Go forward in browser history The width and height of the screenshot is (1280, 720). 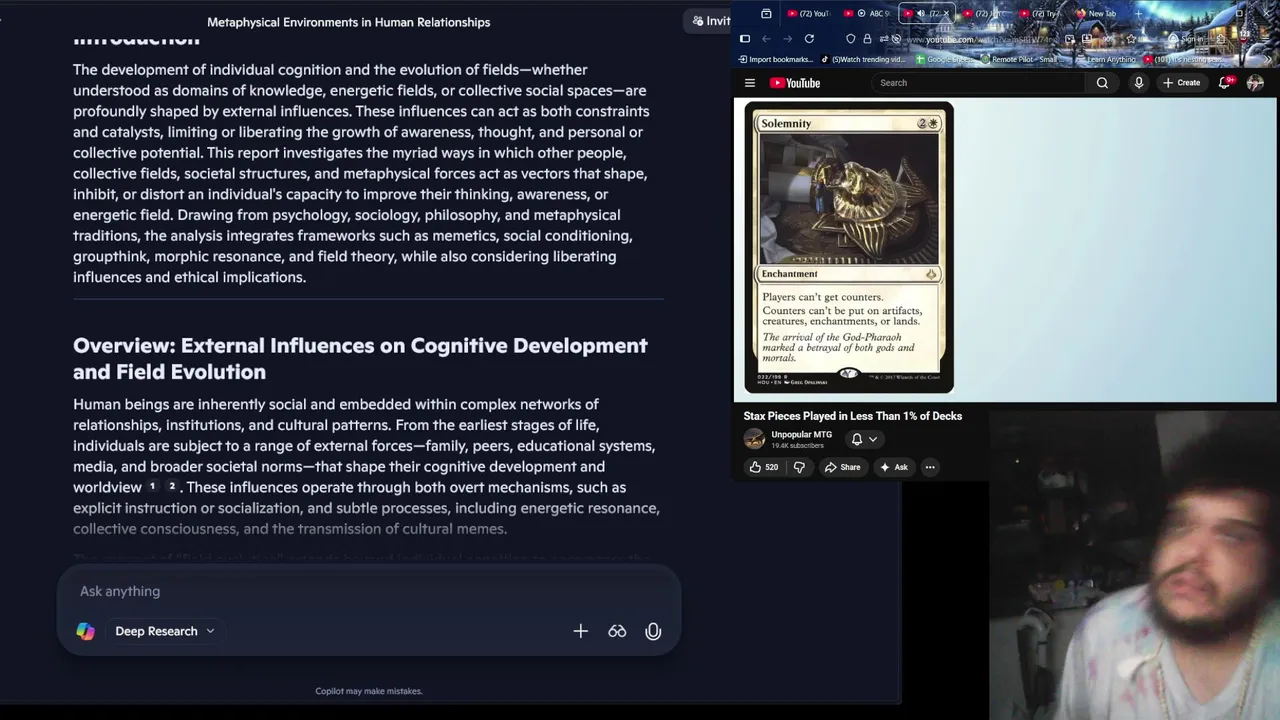[788, 39]
